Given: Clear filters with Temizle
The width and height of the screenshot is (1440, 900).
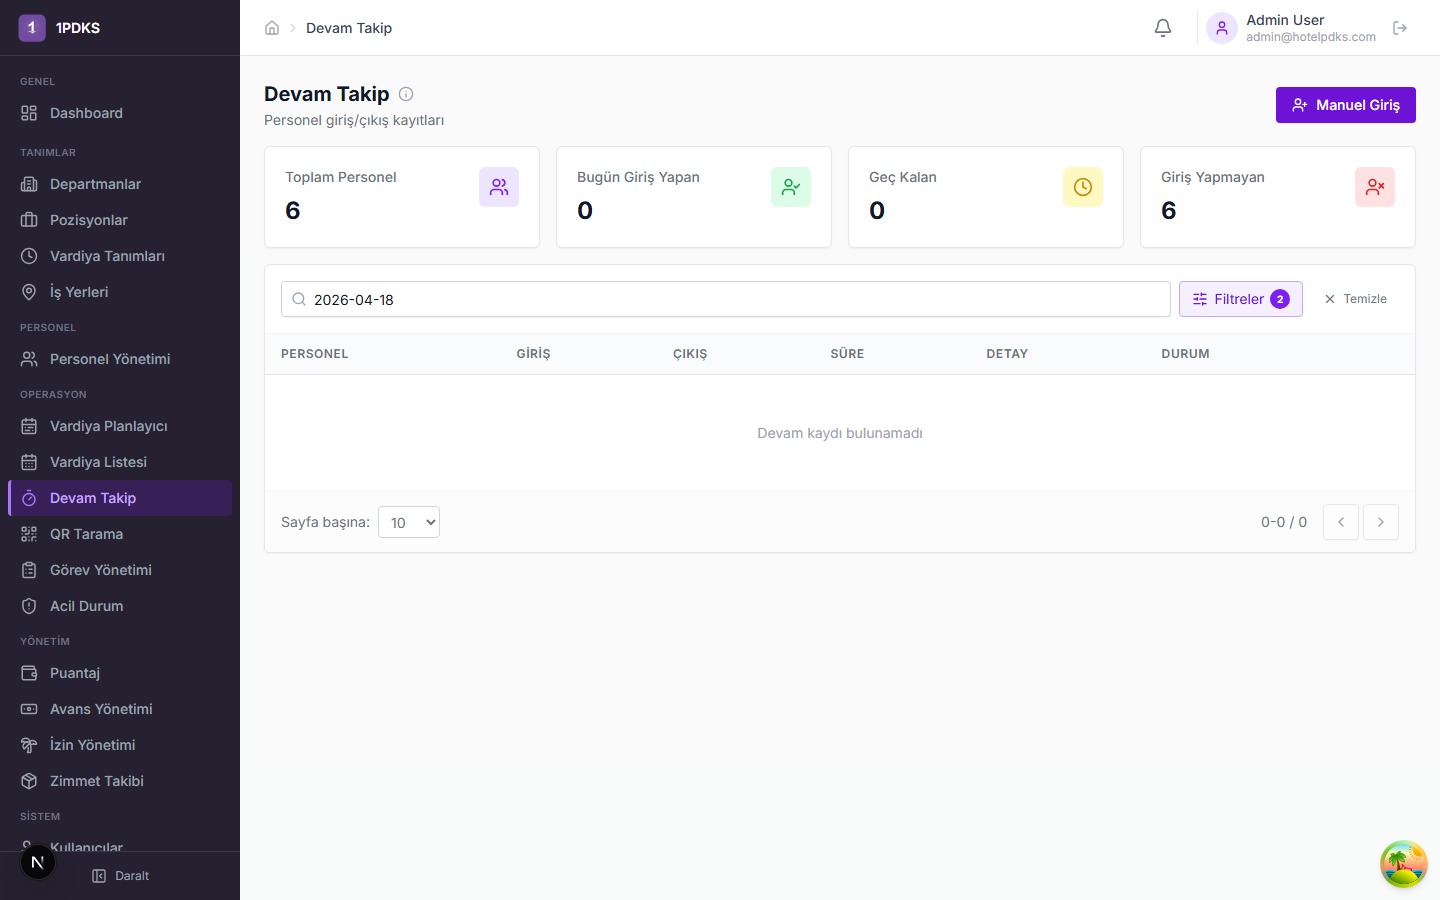Looking at the screenshot, I should point(1355,299).
